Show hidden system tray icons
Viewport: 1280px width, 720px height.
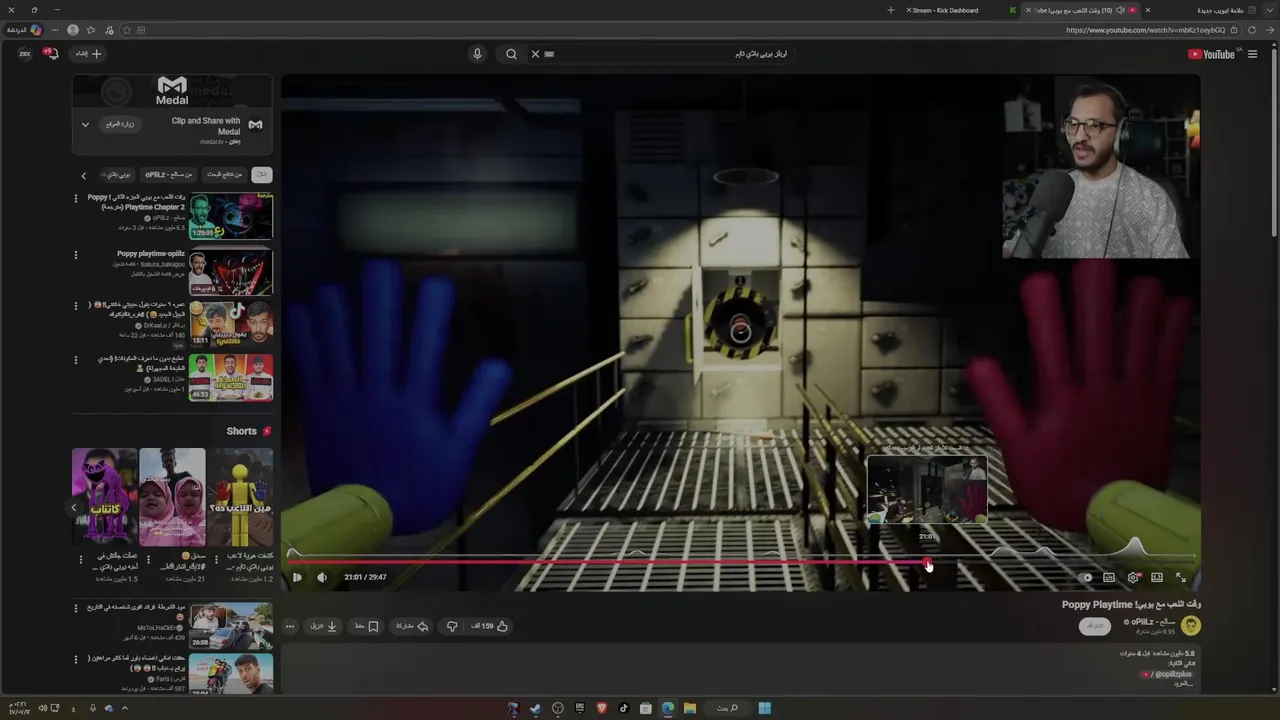point(125,708)
